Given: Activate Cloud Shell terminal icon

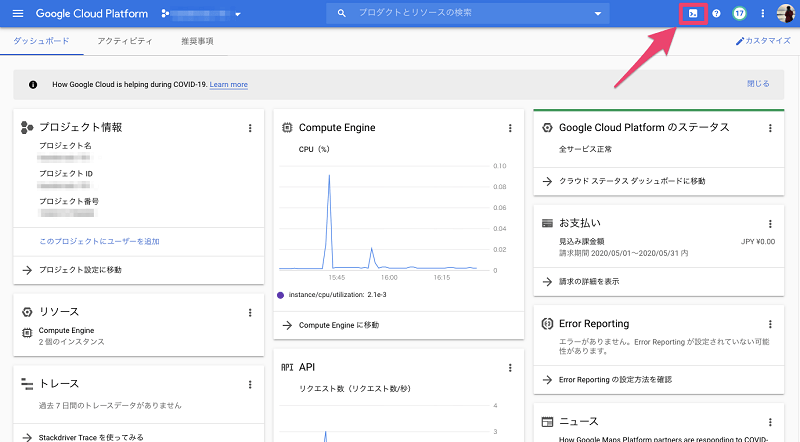Looking at the screenshot, I should tap(693, 14).
